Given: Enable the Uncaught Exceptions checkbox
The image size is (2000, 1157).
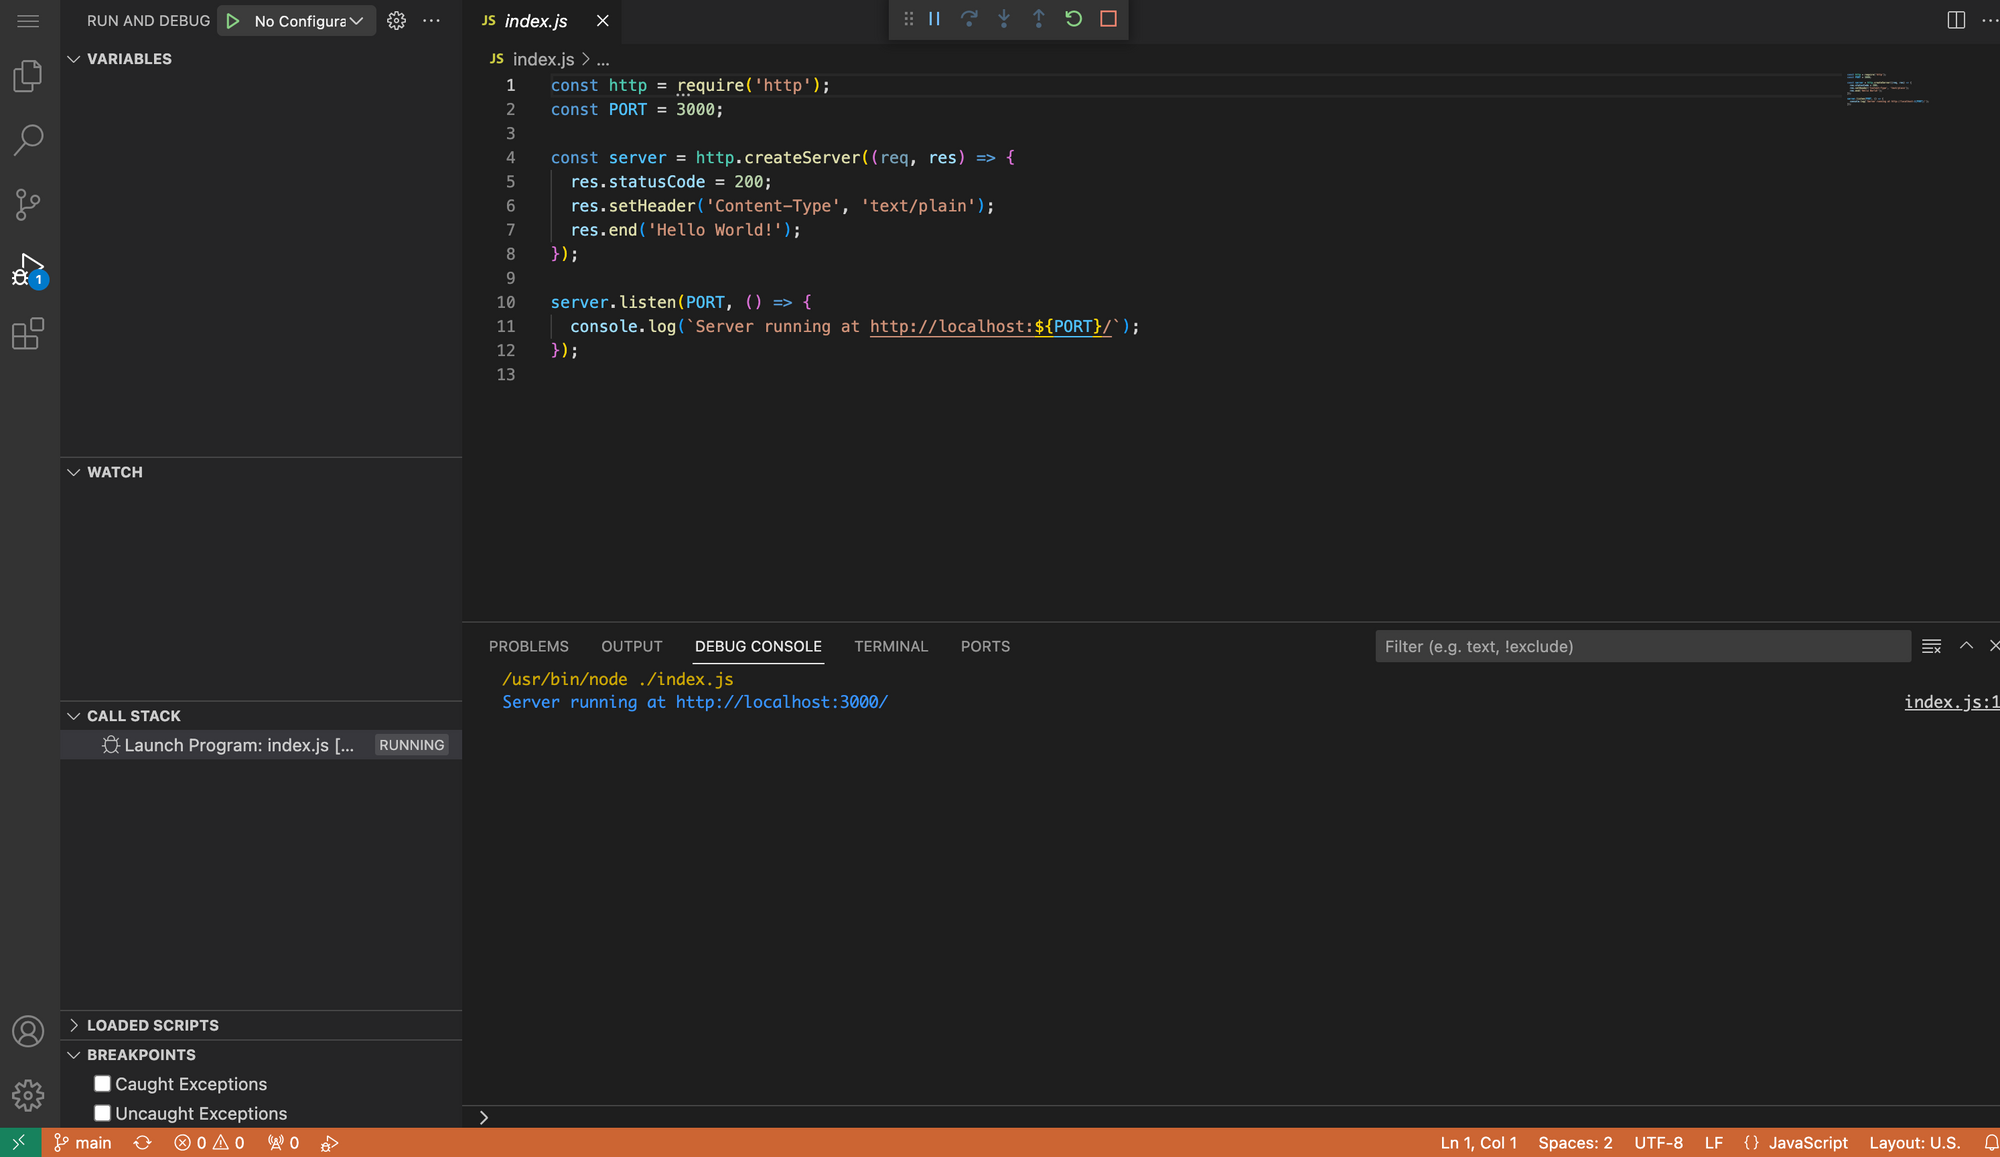Looking at the screenshot, I should [102, 1113].
